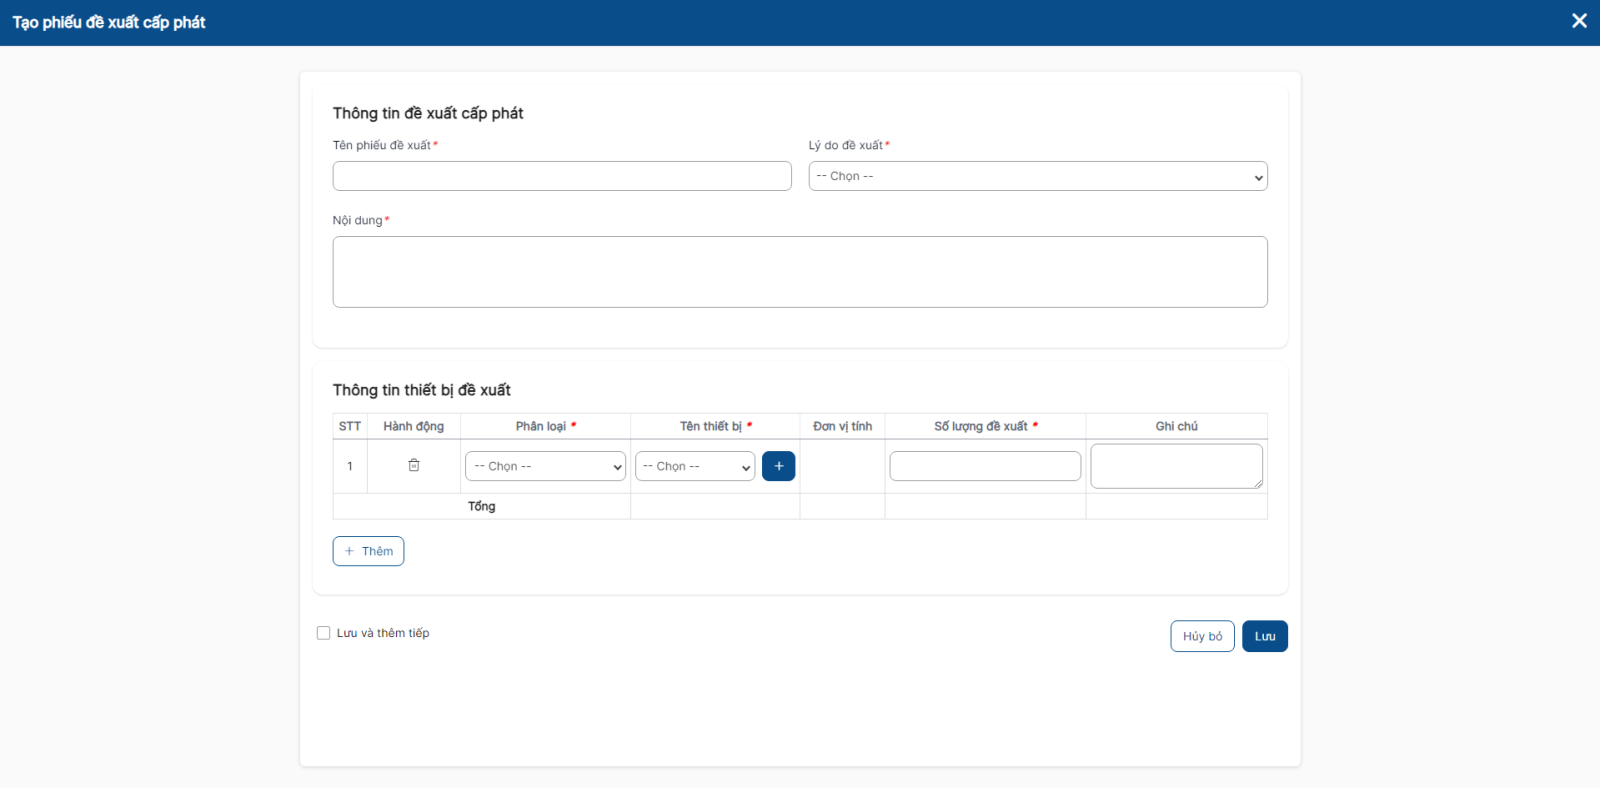Click the Thông tin đề xuất cấp phát heading

click(x=428, y=113)
